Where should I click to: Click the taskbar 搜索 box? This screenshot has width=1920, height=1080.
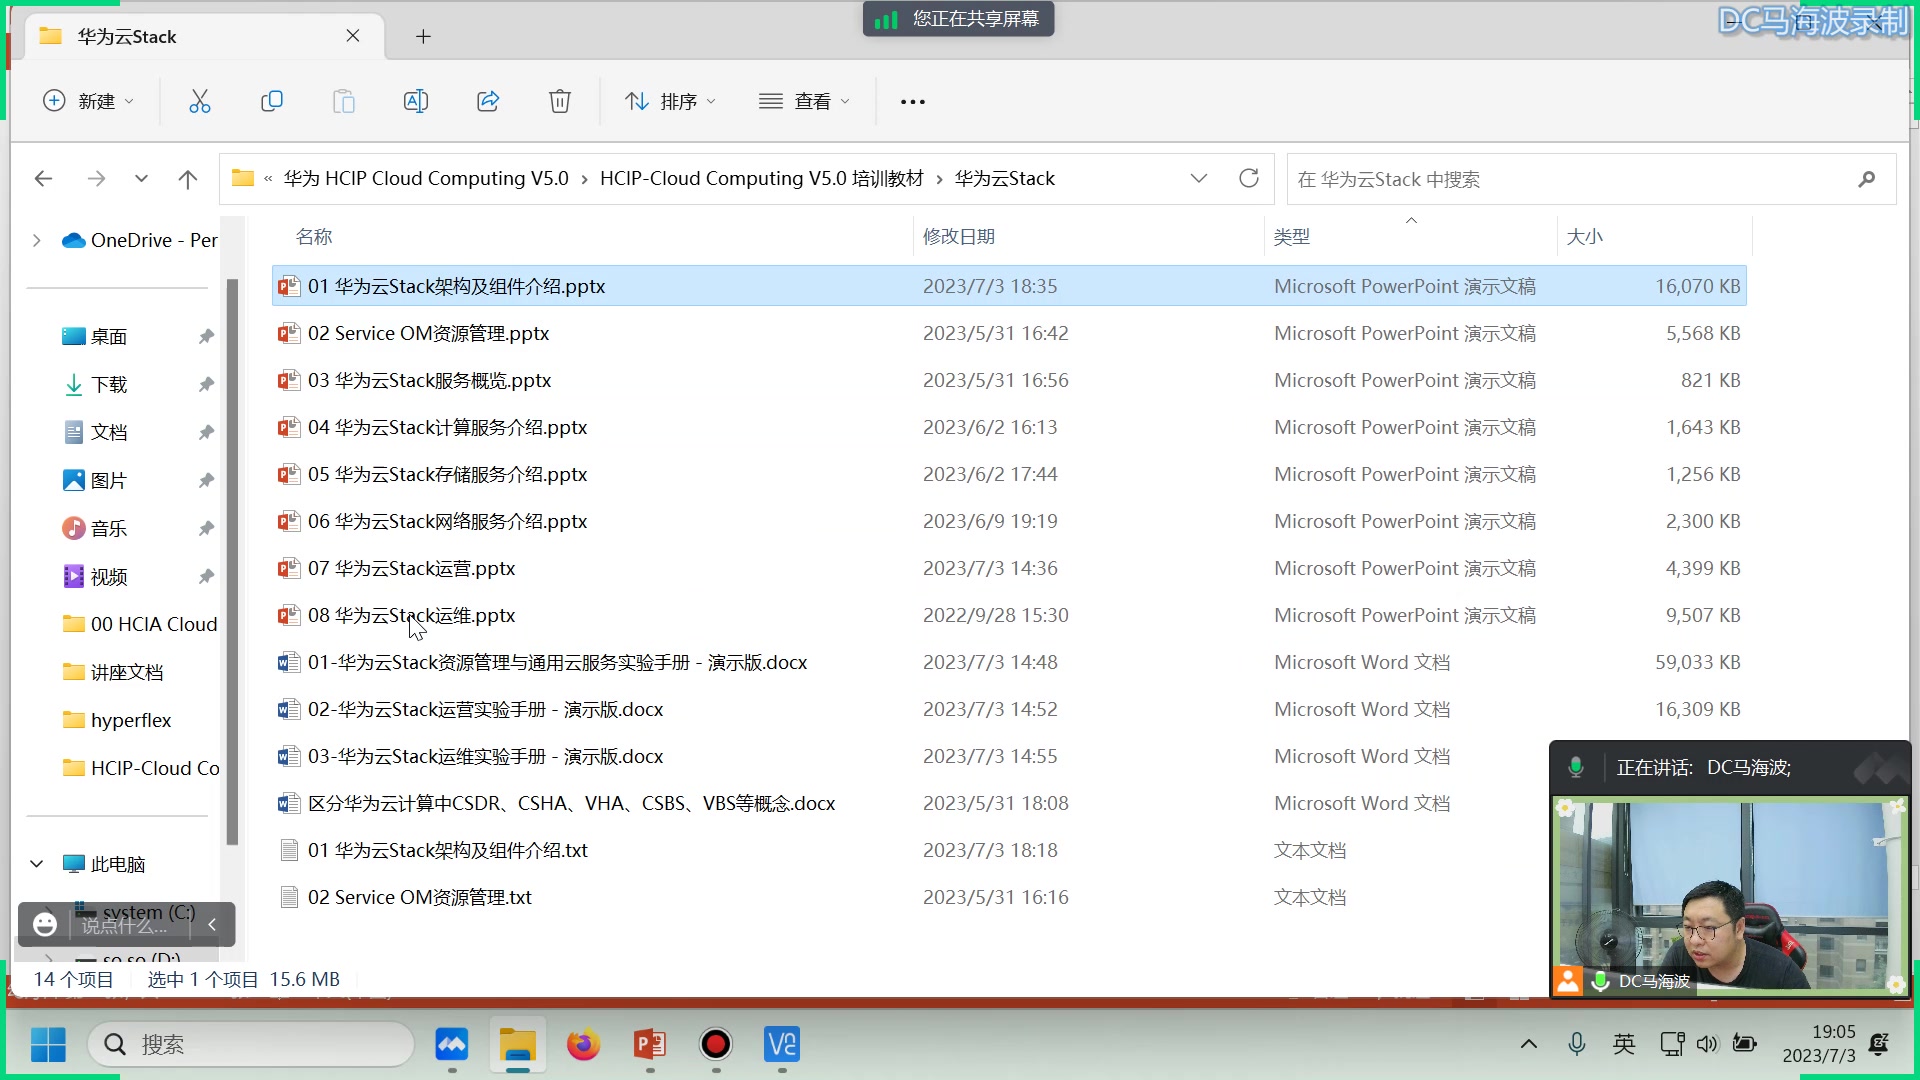[252, 1045]
